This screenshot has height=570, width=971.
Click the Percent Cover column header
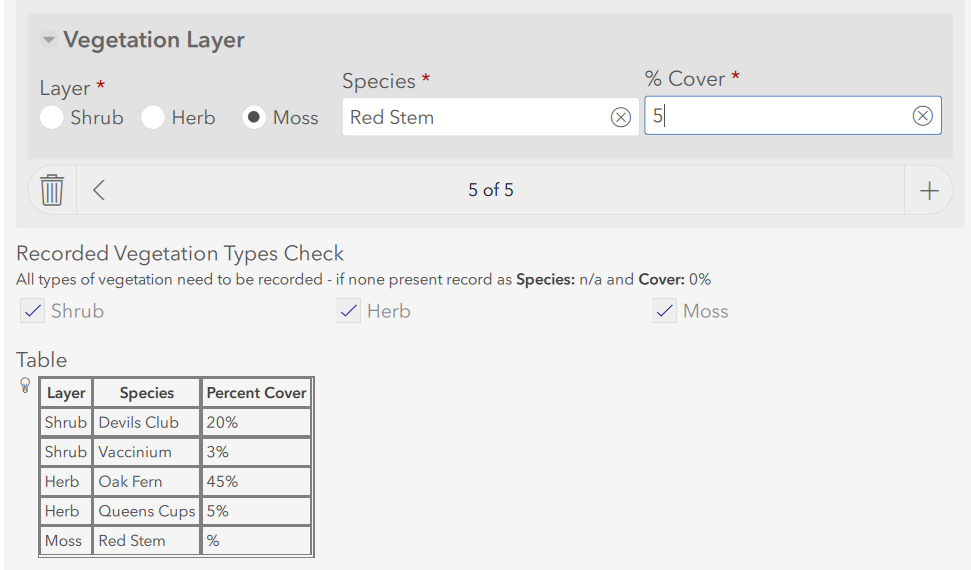coord(256,393)
